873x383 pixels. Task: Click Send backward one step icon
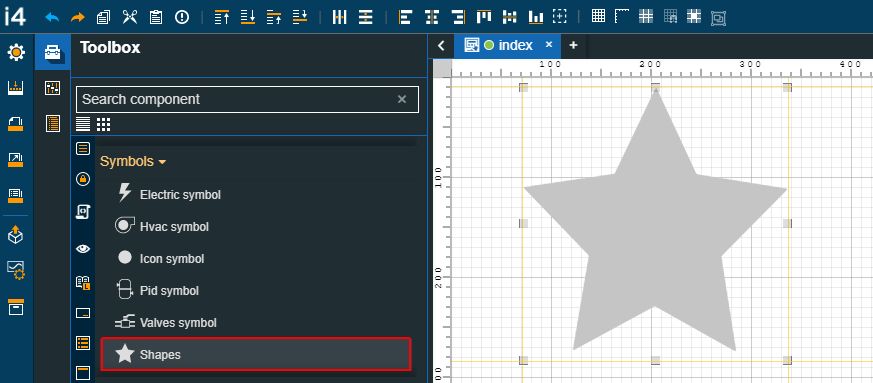pos(300,17)
